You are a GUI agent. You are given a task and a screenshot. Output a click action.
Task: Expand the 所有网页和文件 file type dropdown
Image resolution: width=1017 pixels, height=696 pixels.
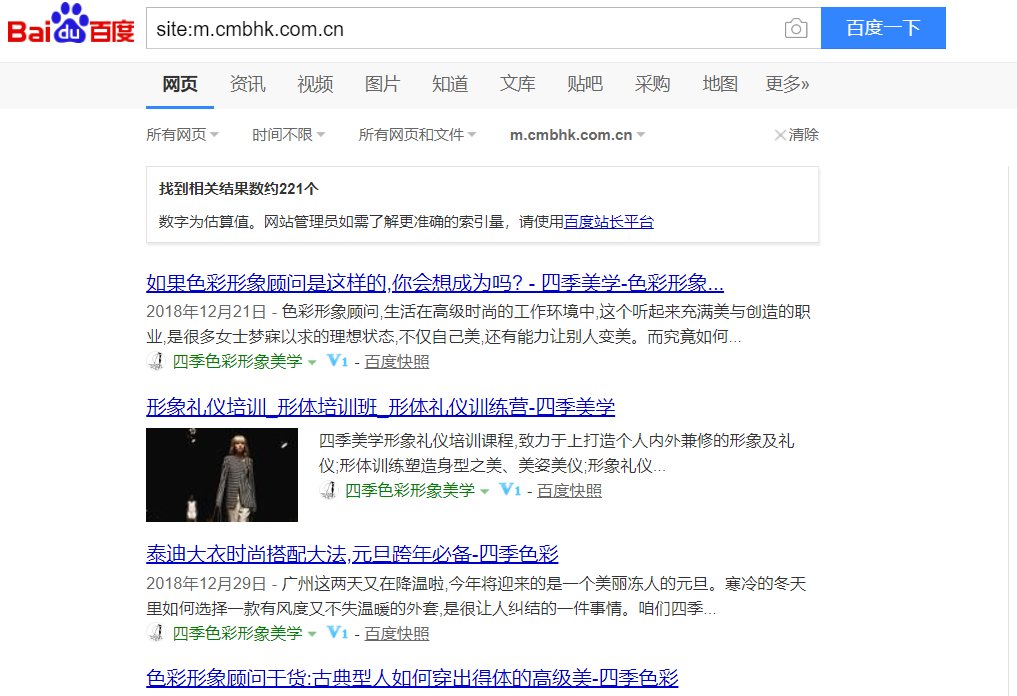pos(417,135)
